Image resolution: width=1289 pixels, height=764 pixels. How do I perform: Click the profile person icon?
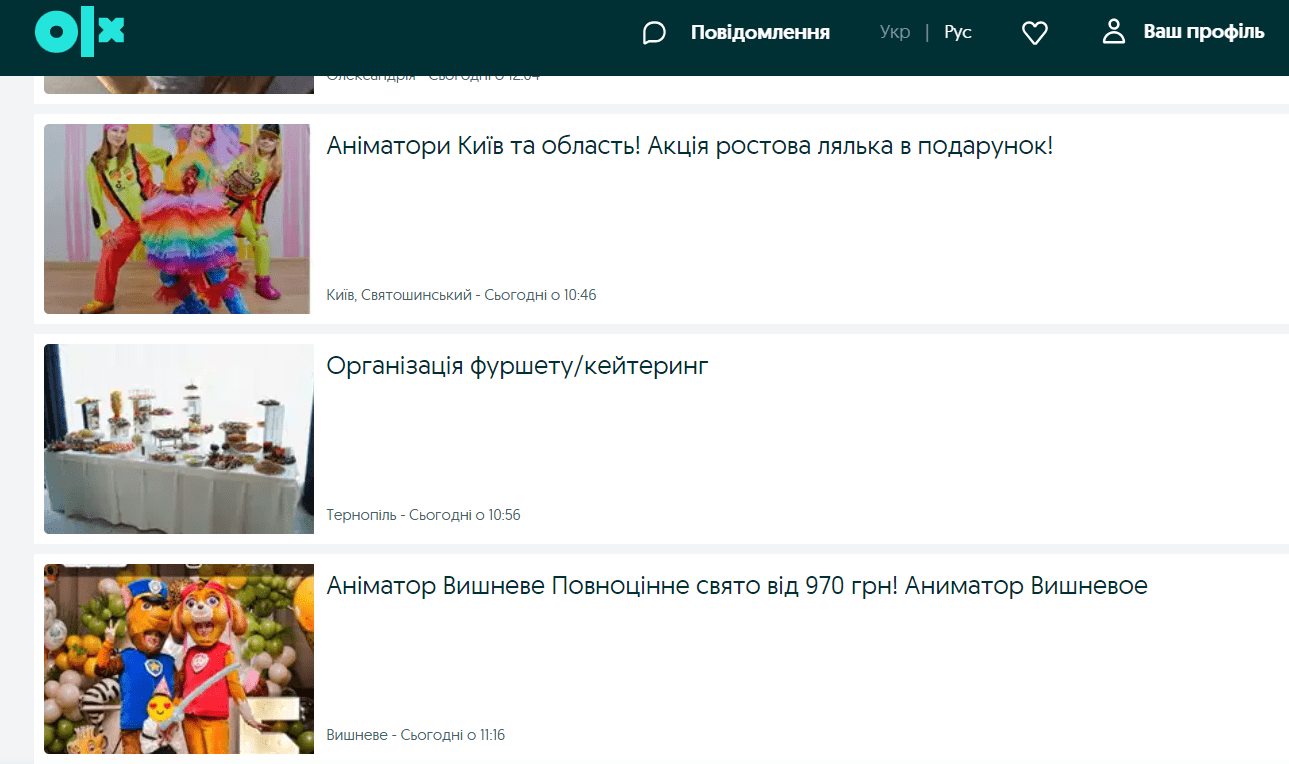1113,31
